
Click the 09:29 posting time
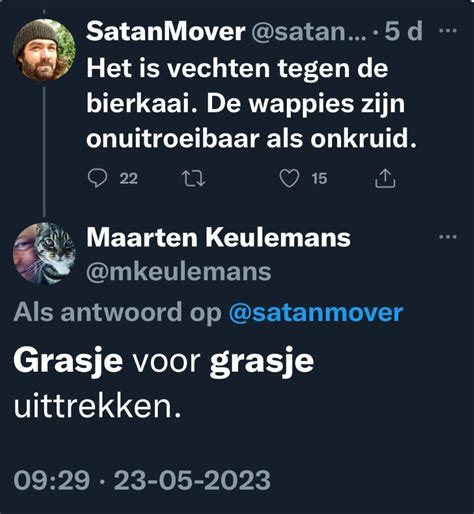[52, 480]
